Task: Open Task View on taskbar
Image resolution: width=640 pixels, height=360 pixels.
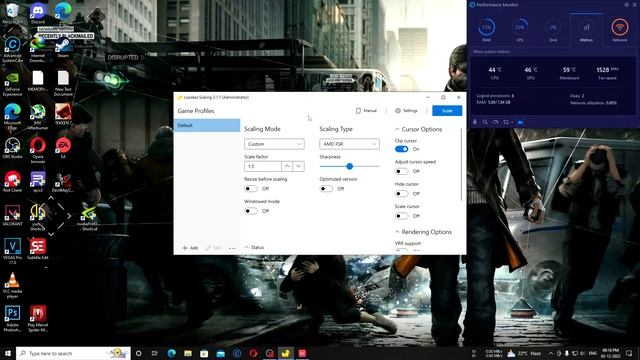Action: click(155, 353)
